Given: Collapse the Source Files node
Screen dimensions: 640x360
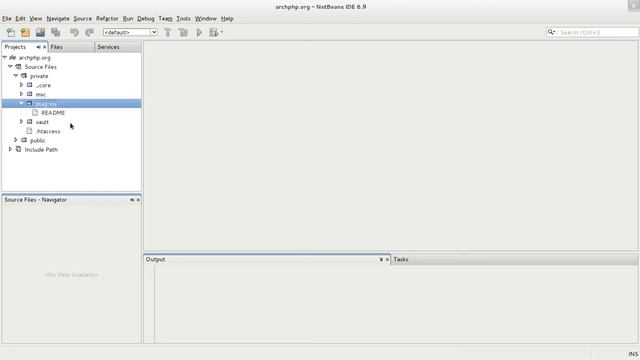Looking at the screenshot, I should [x=10, y=67].
